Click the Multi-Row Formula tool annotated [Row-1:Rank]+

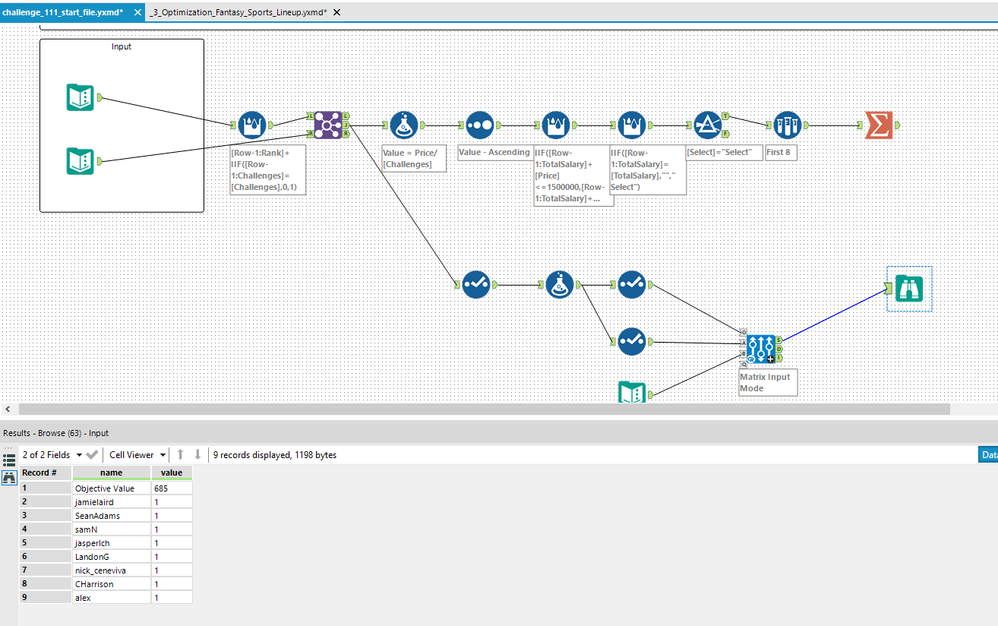[x=252, y=125]
